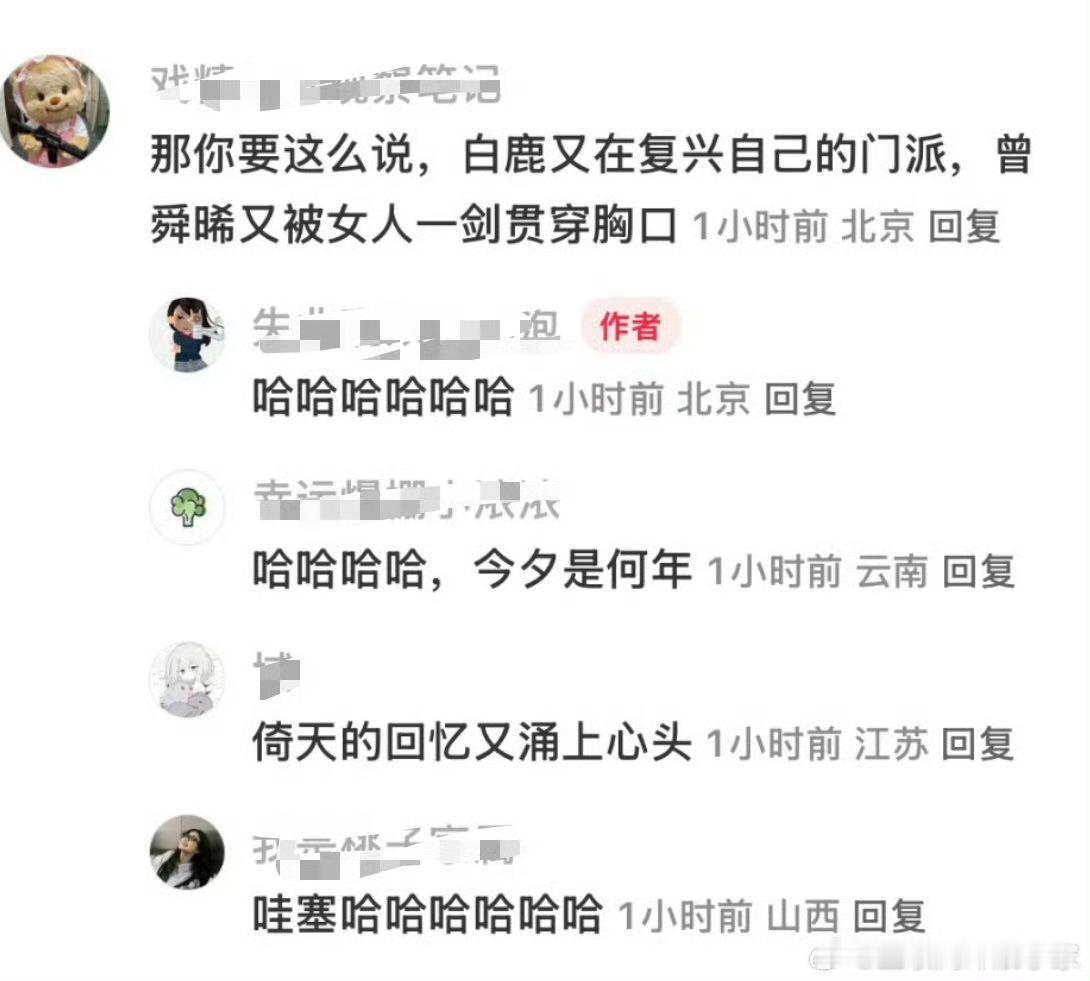The image size is (1090, 981).
Task: Tap the white-haired anime avatar
Action: [188, 679]
